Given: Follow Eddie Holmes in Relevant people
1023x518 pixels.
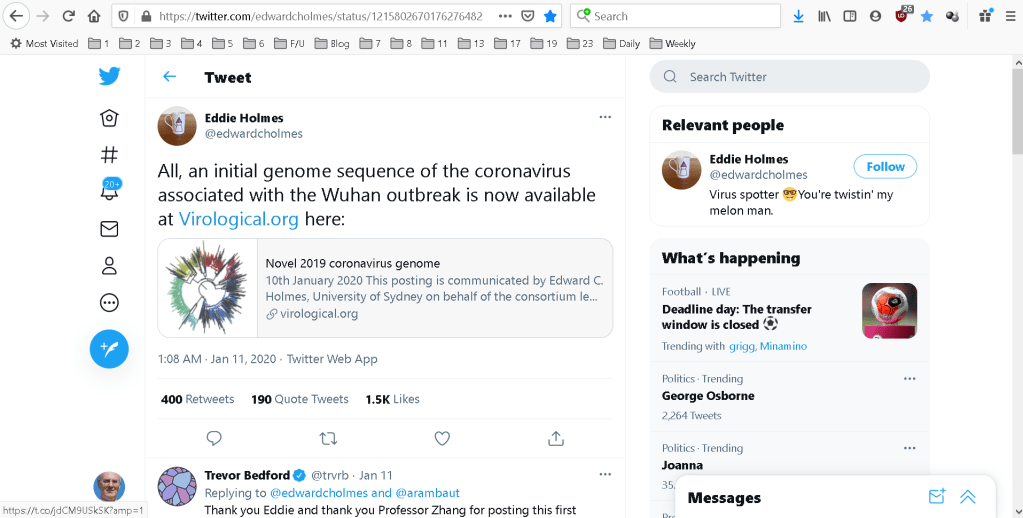Looking at the screenshot, I should click(885, 167).
